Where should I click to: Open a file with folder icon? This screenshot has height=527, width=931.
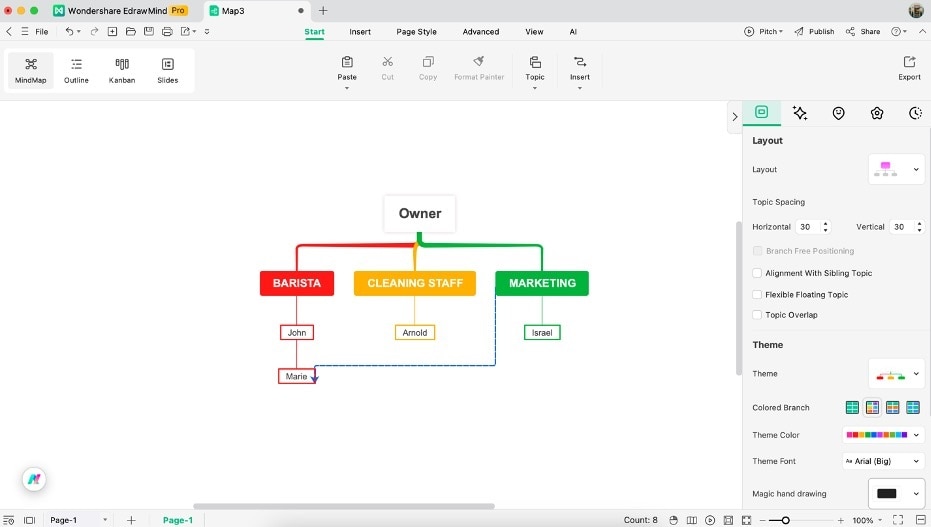pos(131,31)
